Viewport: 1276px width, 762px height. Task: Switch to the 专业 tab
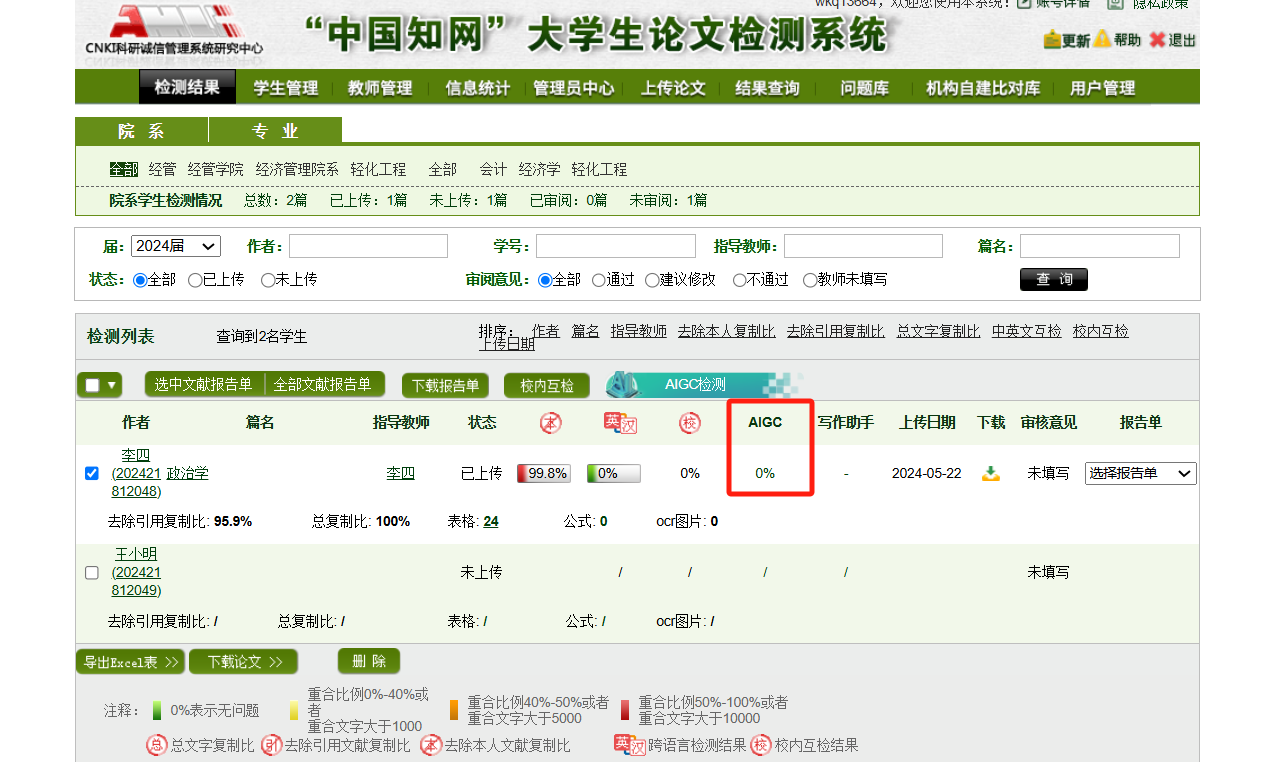275,131
